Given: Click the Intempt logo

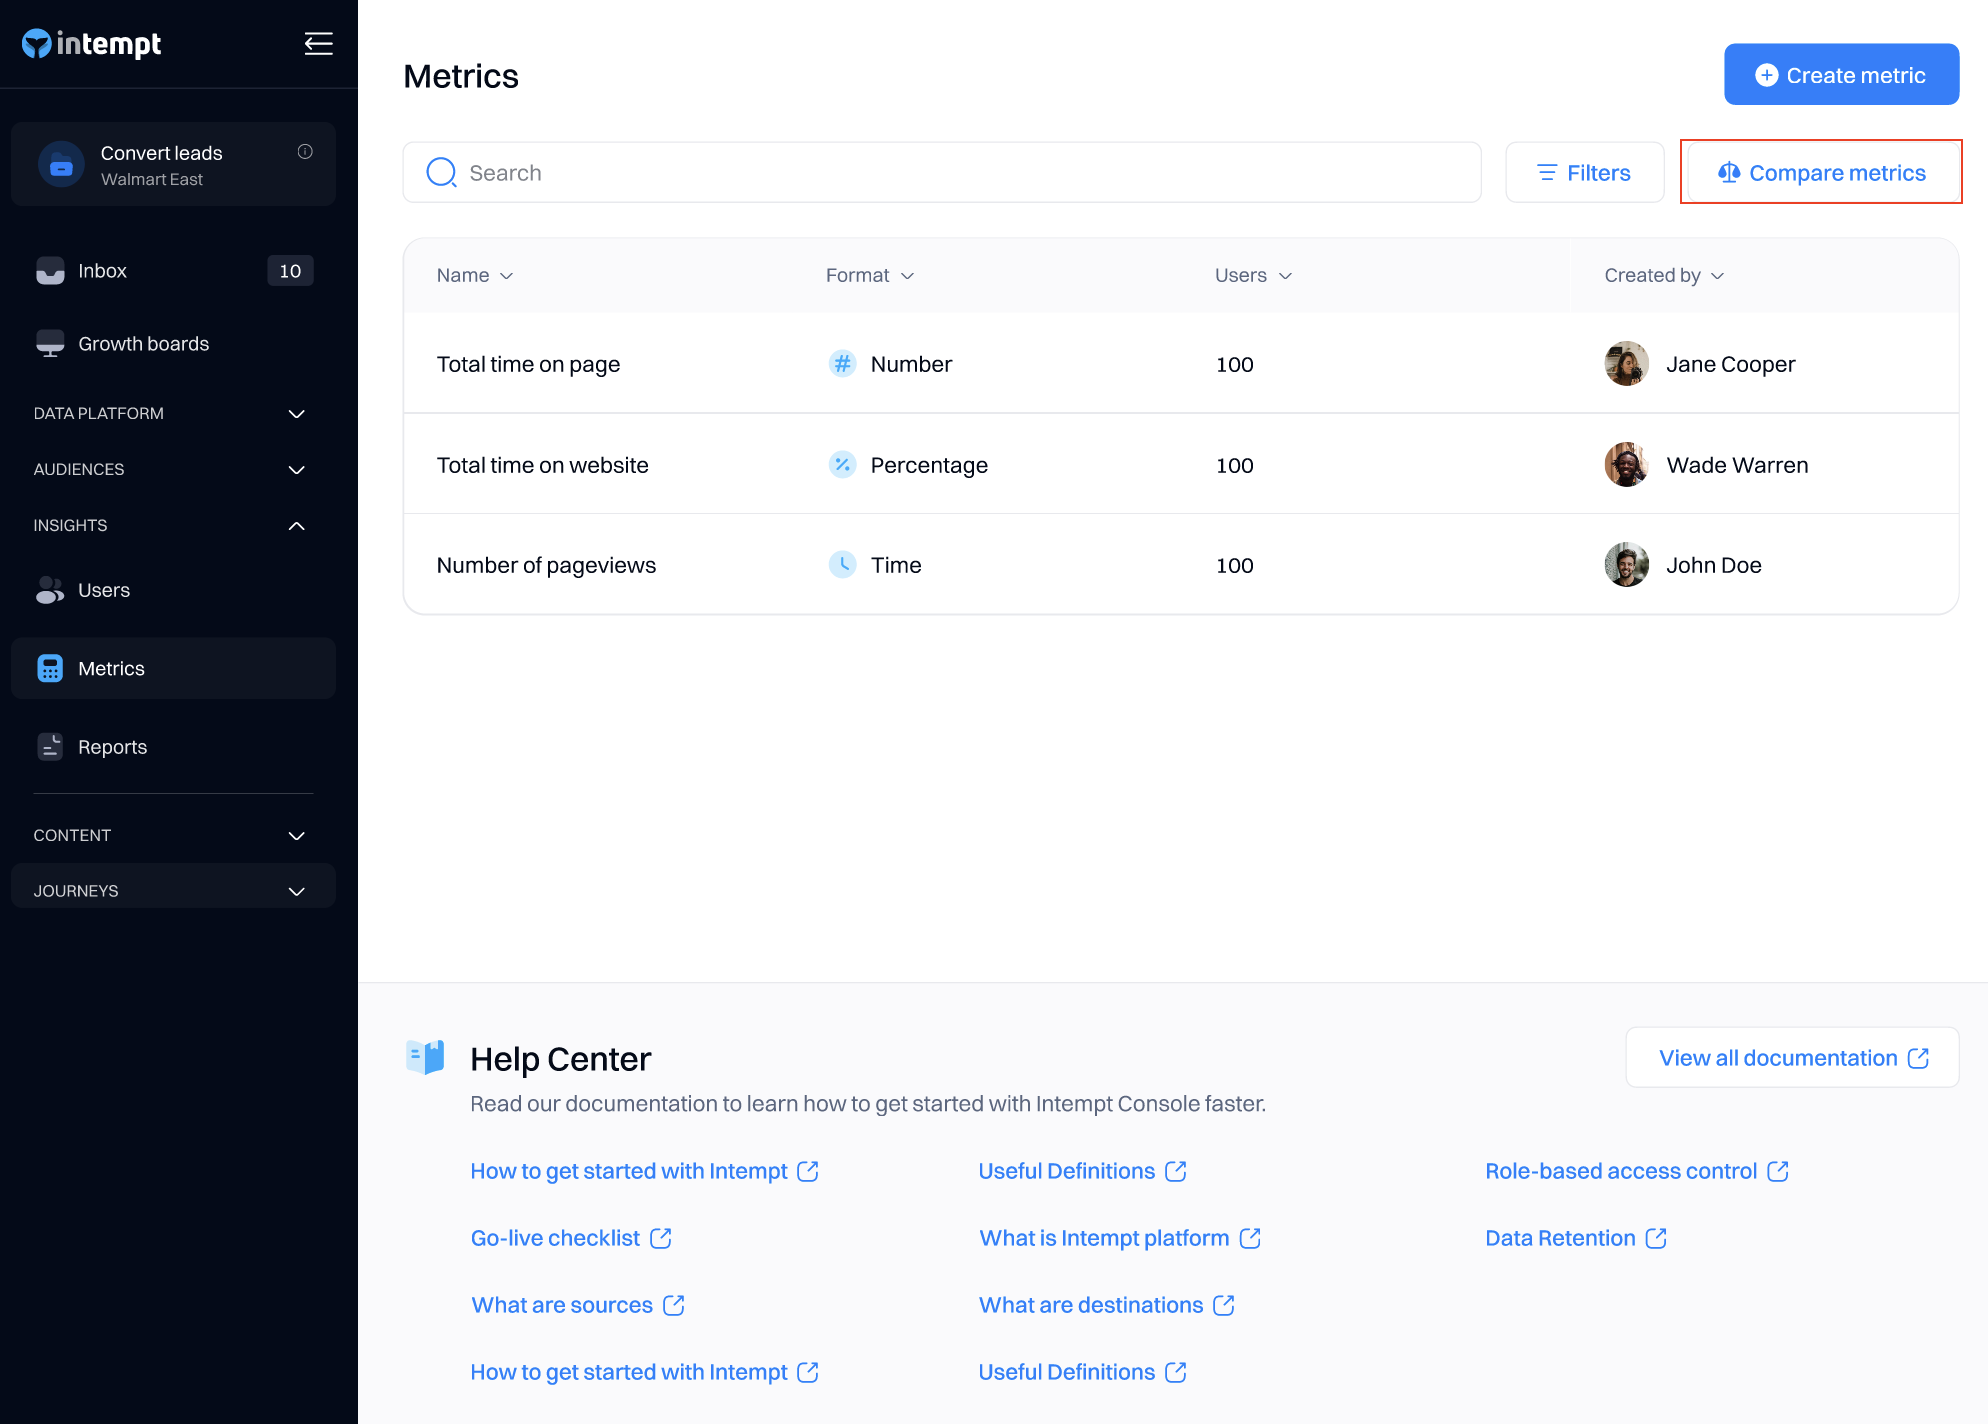Looking at the screenshot, I should 92,44.
